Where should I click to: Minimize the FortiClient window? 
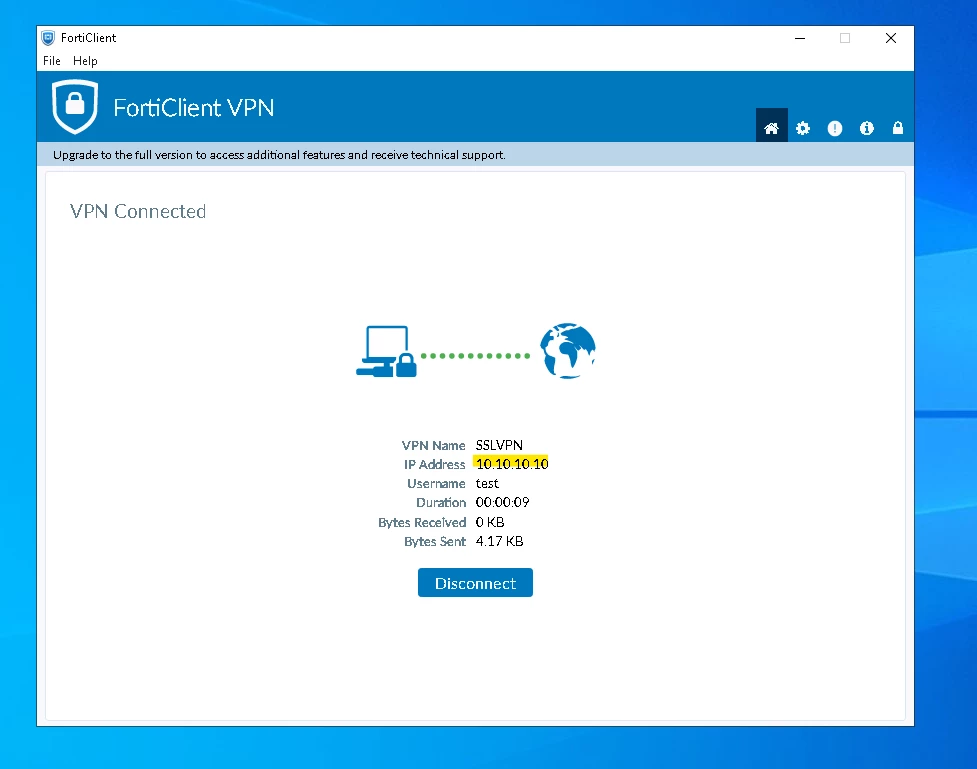tap(800, 38)
